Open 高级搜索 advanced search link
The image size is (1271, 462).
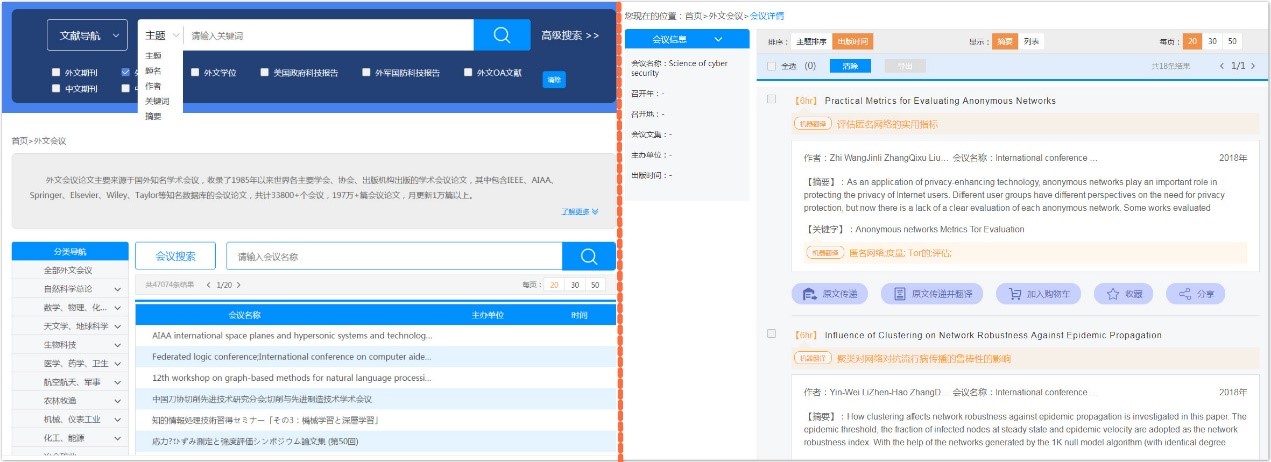[x=570, y=35]
